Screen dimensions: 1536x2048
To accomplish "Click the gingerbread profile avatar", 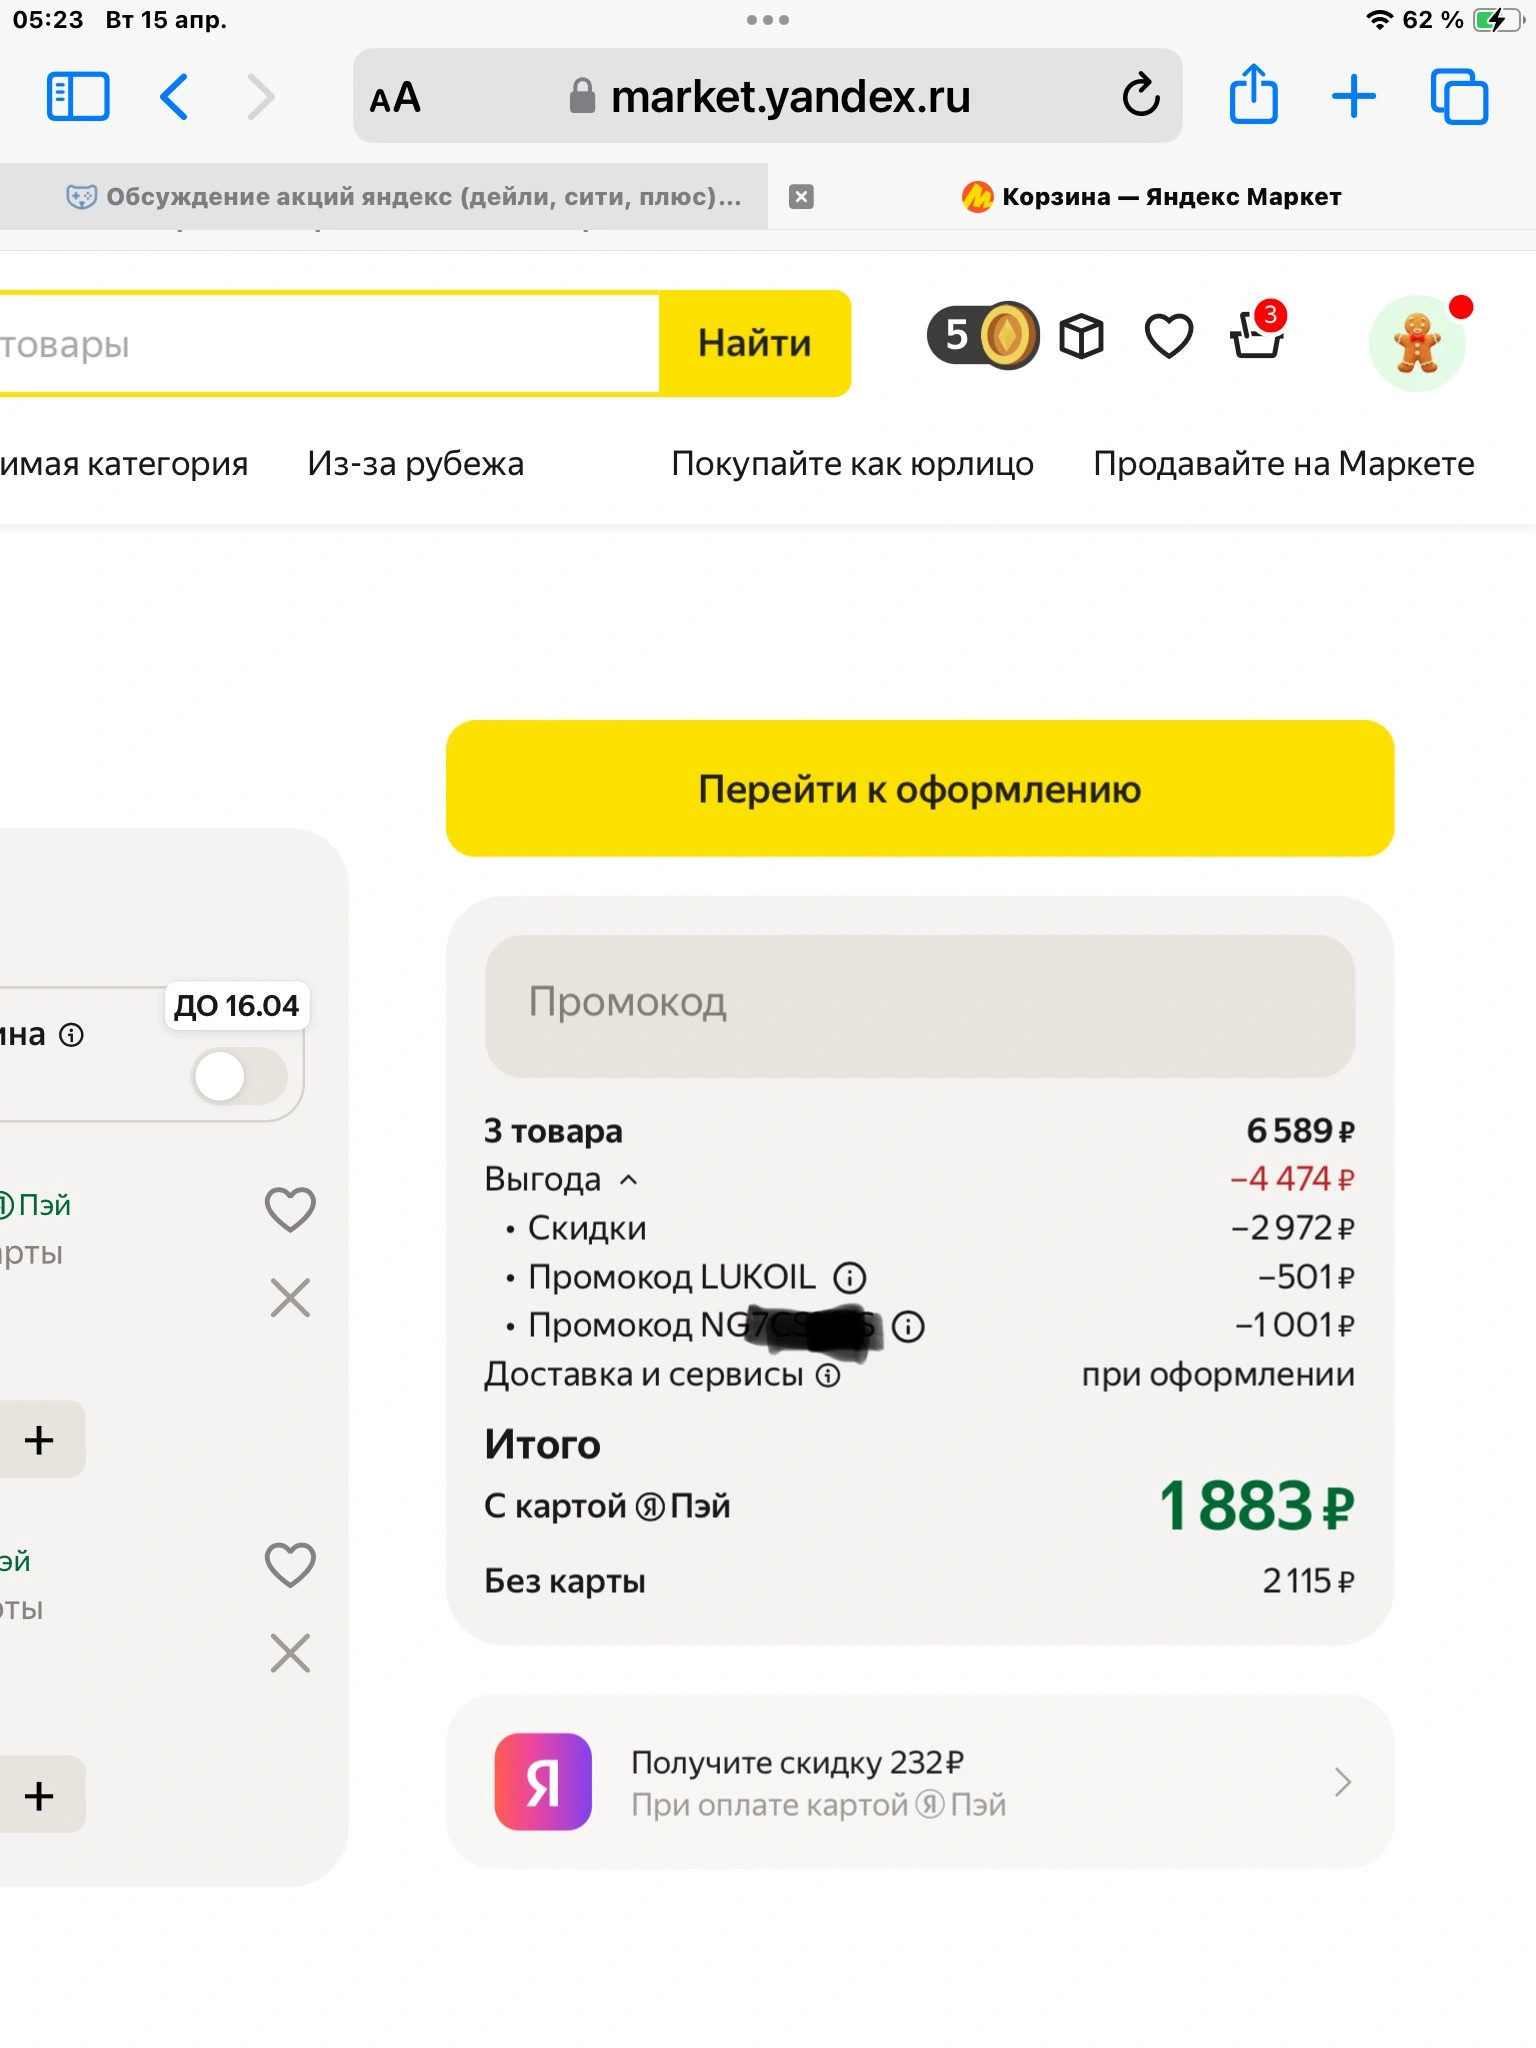I will pos(1418,342).
